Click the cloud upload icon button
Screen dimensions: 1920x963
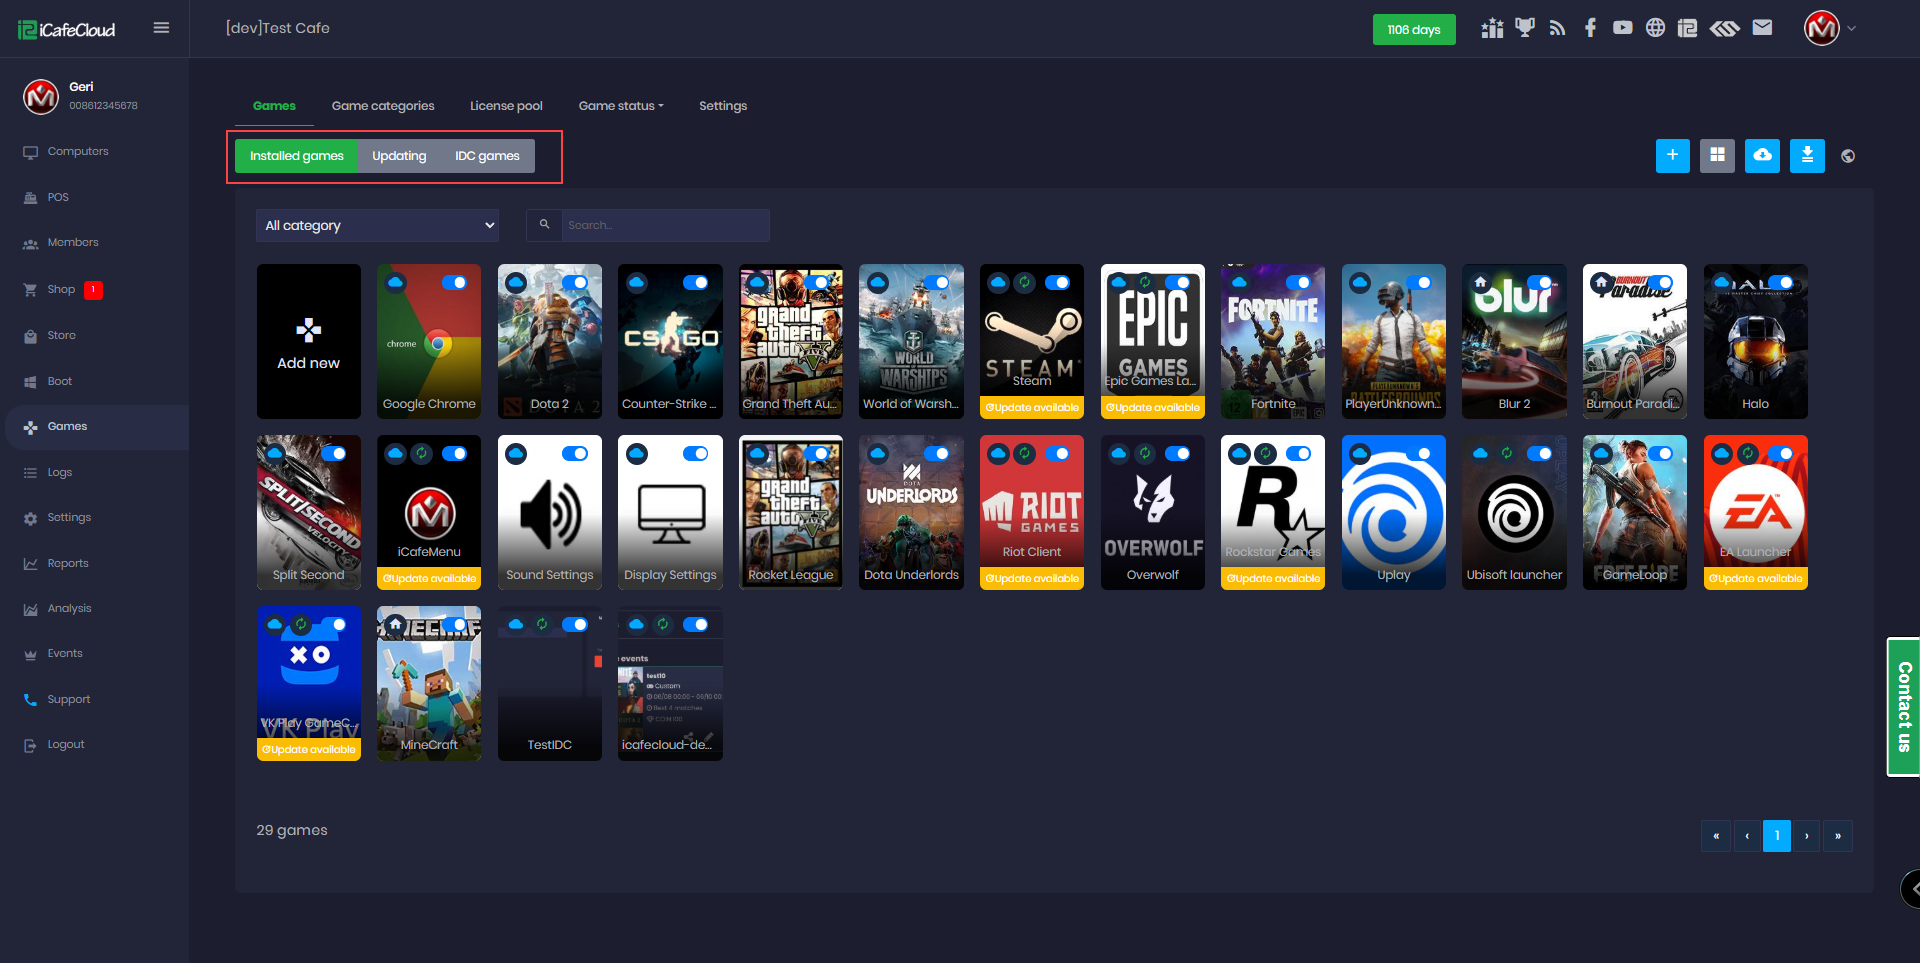[x=1762, y=155]
